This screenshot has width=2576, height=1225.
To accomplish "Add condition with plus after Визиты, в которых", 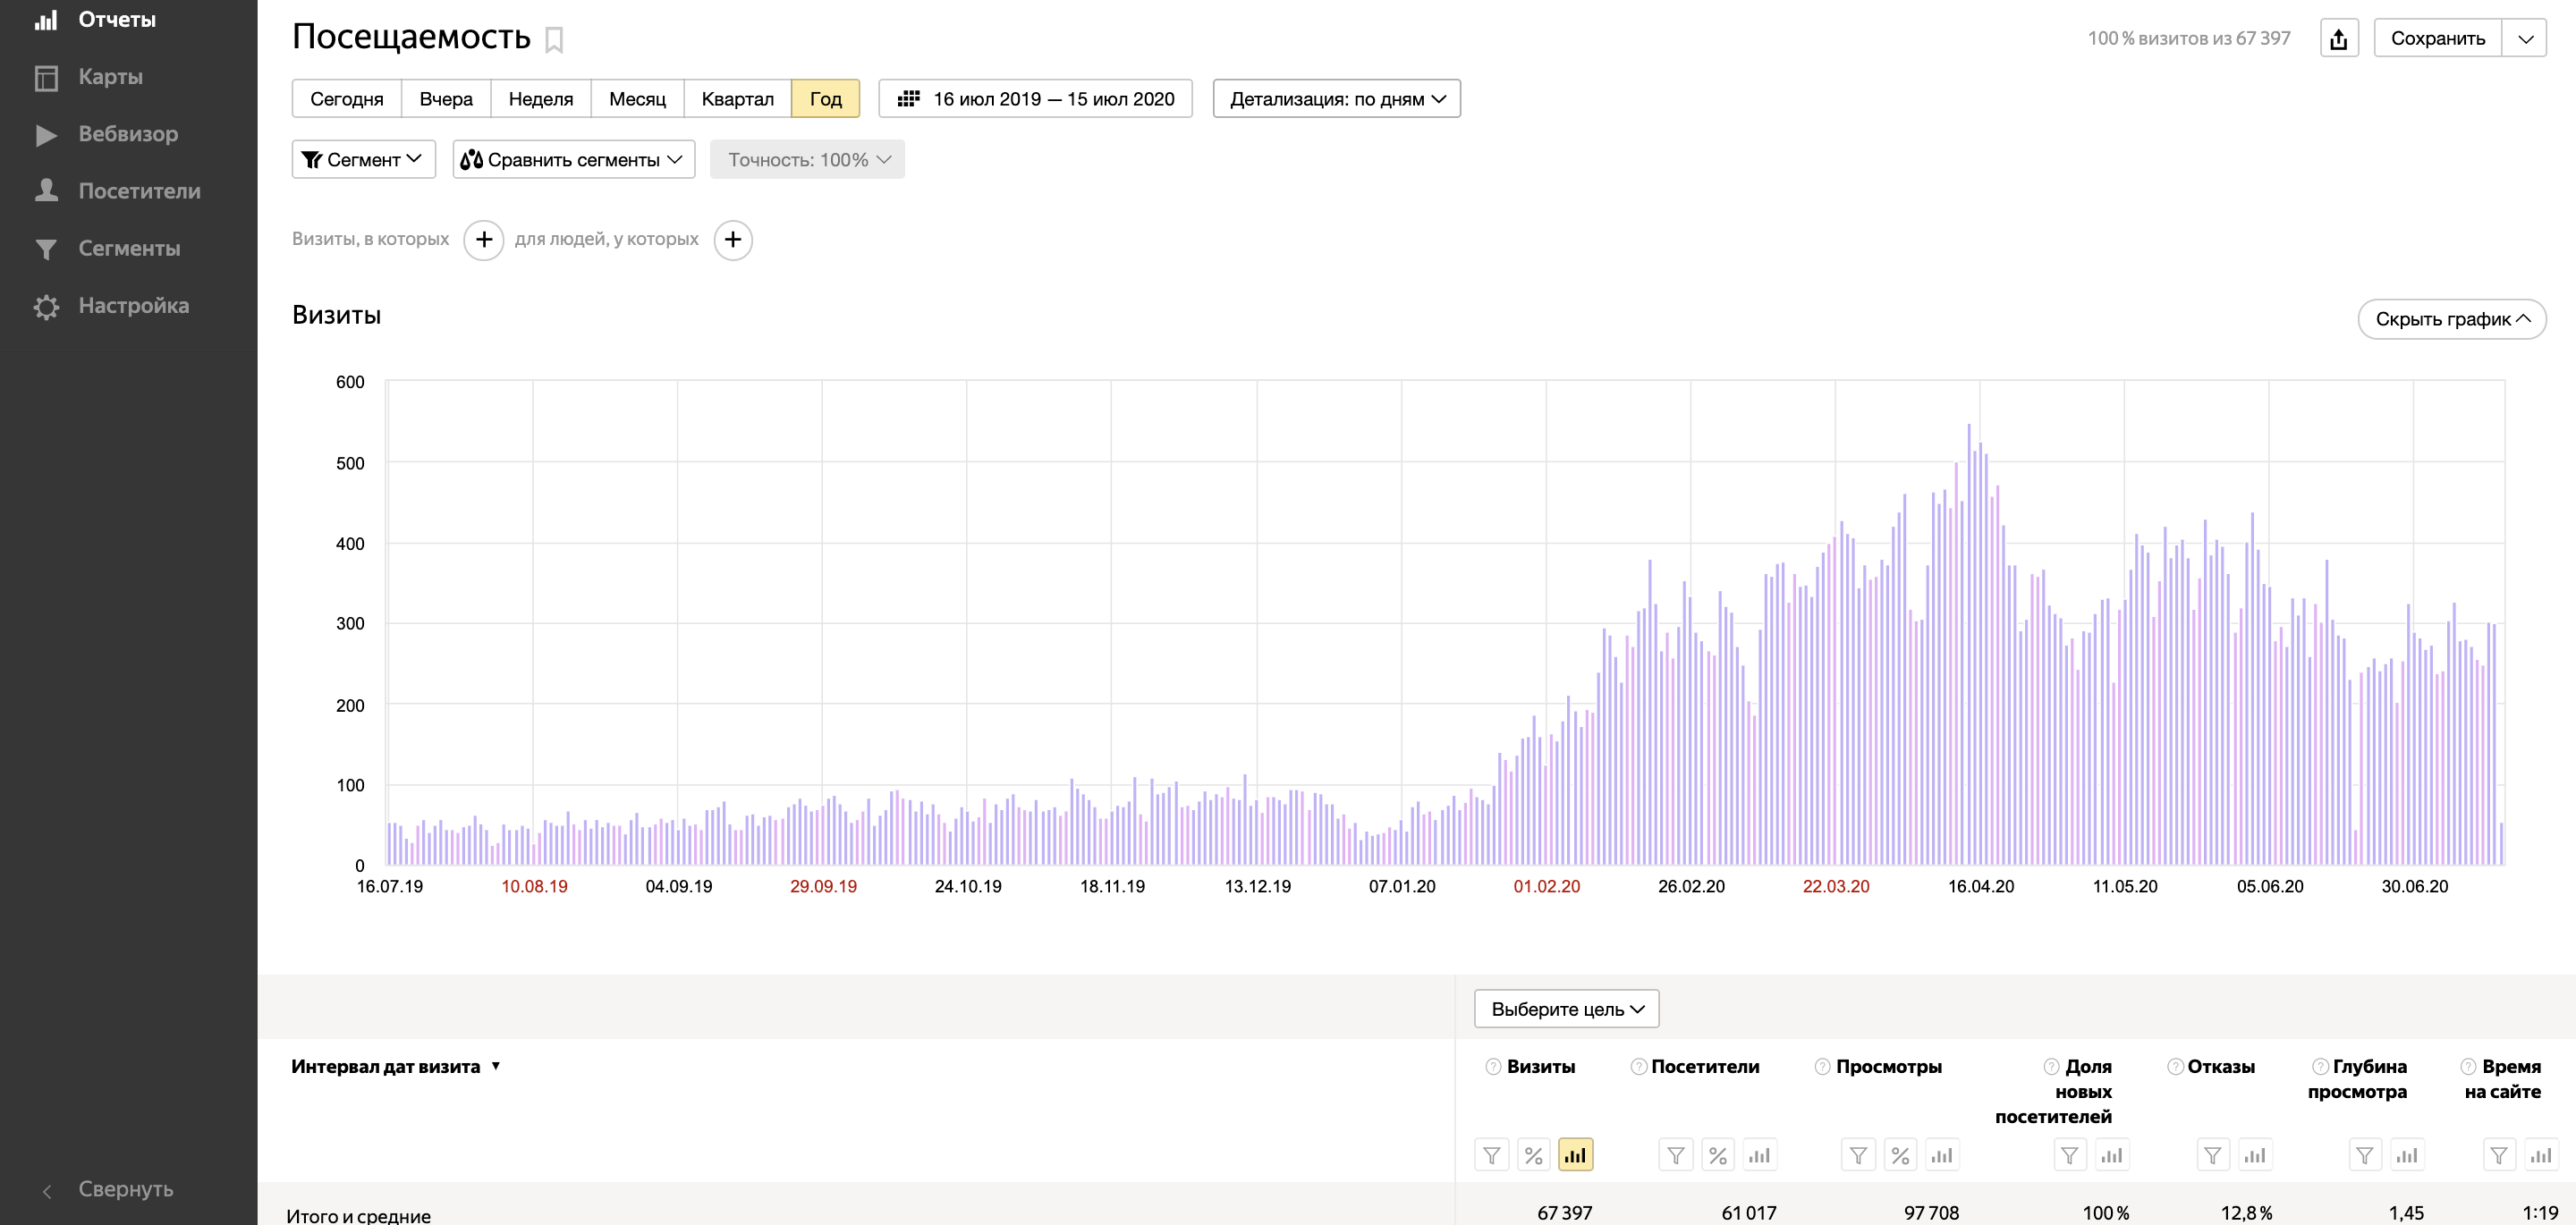I will [483, 240].
